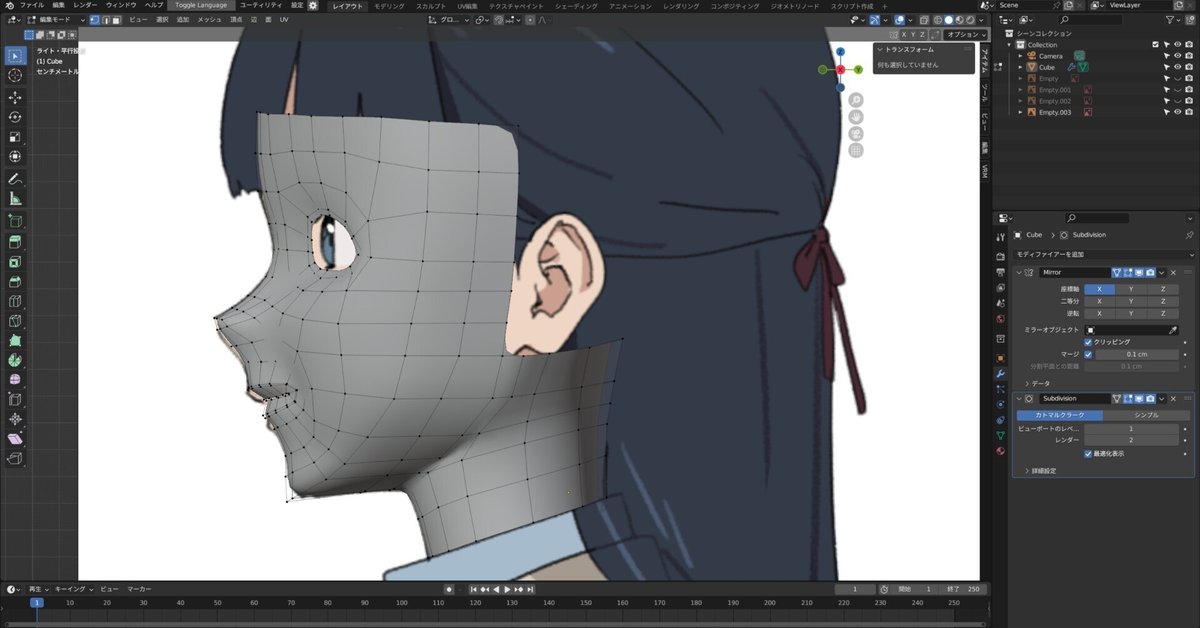Click the ビューポートのレベル value field
This screenshot has width=1200, height=628.
(x=1131, y=428)
